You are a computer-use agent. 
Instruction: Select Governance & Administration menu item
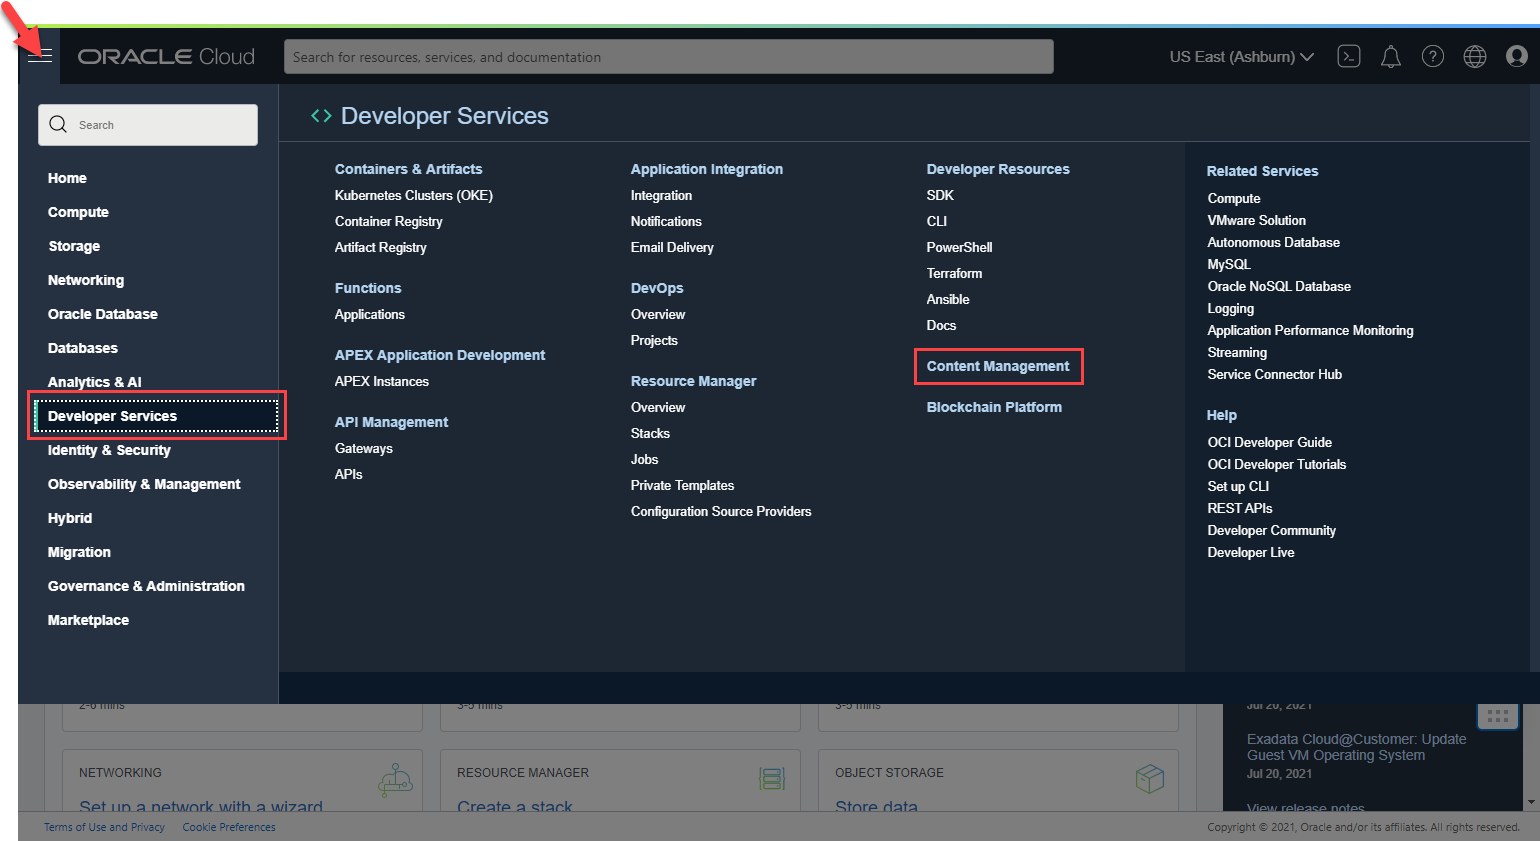click(x=146, y=586)
